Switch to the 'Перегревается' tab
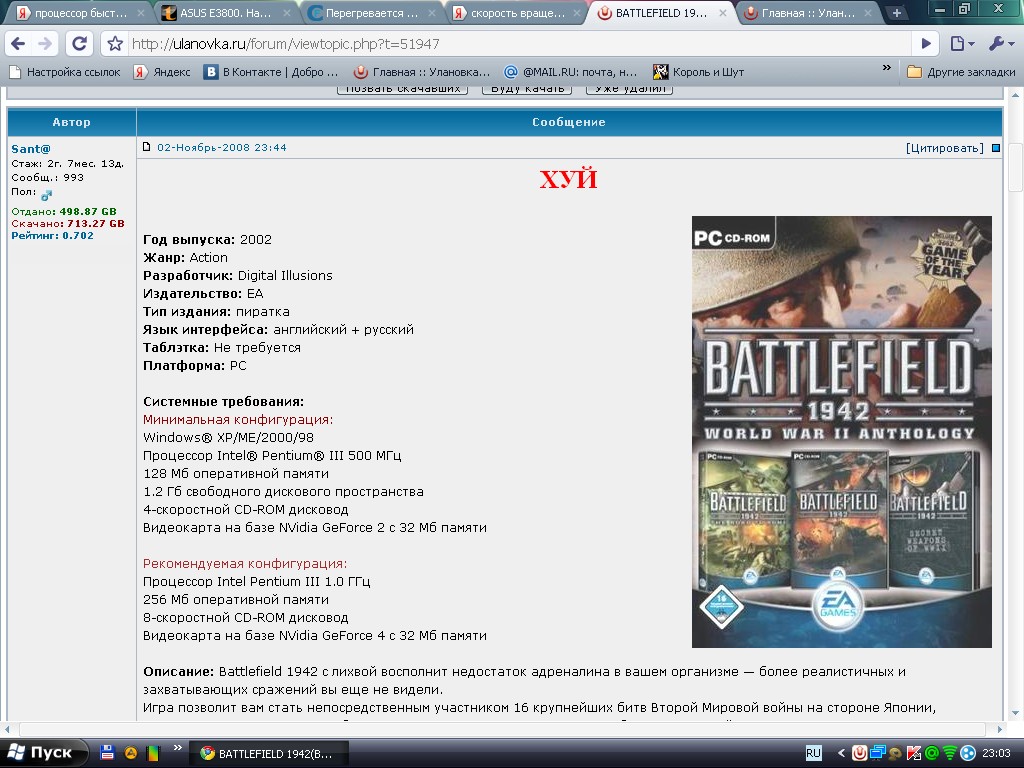This screenshot has height=768, width=1024. pyautogui.click(x=372, y=13)
